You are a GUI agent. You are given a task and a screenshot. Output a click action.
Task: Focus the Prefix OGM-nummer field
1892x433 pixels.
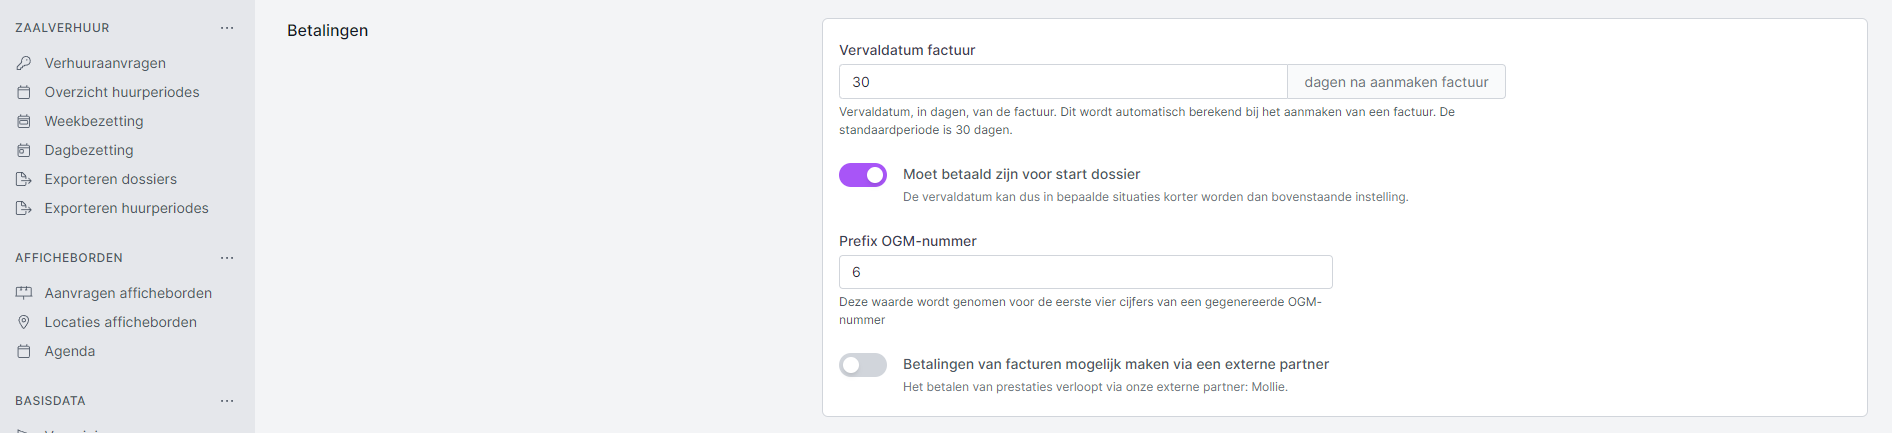coord(1085,272)
